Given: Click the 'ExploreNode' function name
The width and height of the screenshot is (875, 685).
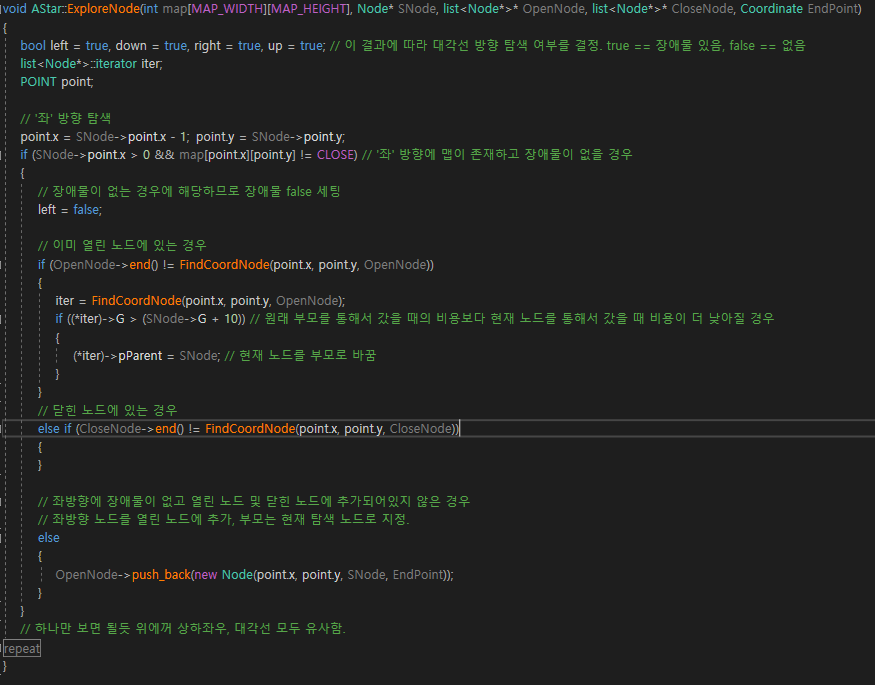Looking at the screenshot, I should 103,9.
